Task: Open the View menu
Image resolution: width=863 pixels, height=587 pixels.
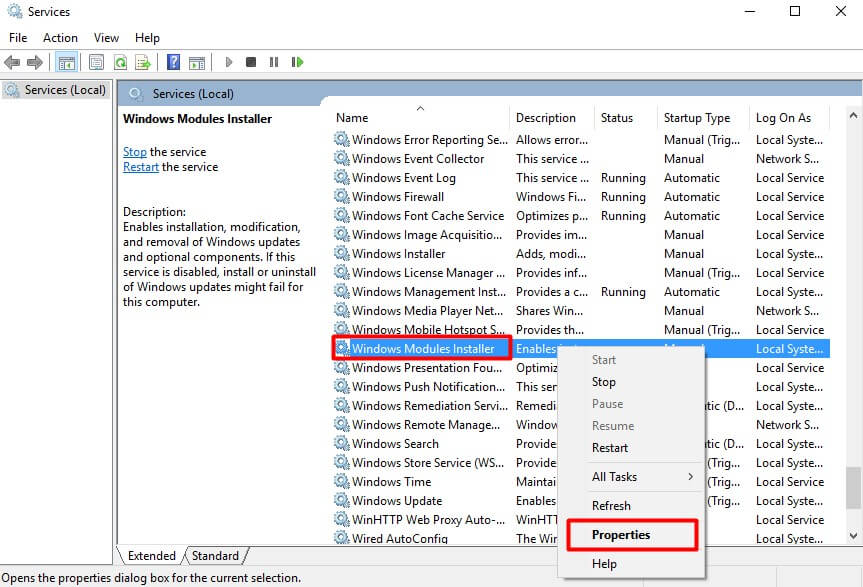Action: click(106, 37)
